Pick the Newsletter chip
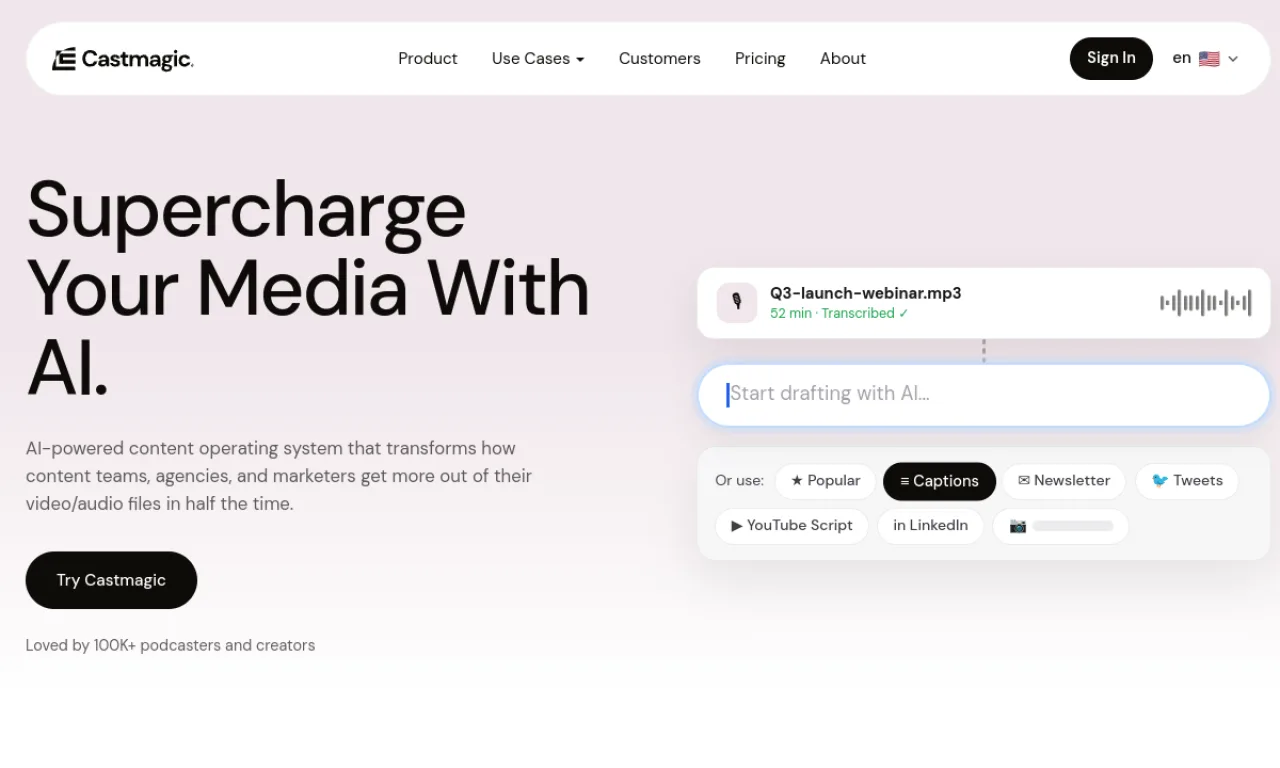This screenshot has height=768, width=1280. (1064, 481)
